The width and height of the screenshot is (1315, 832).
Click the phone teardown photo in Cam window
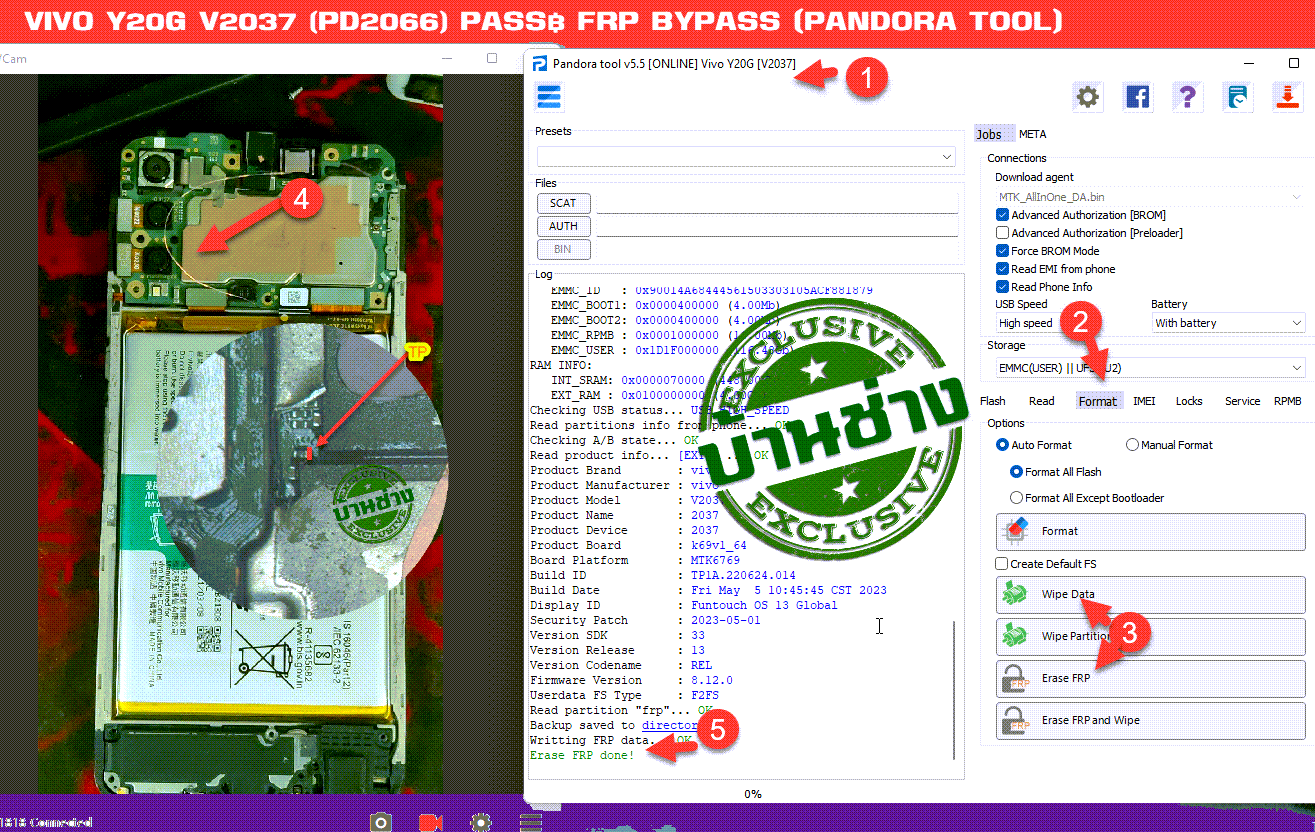pos(241,433)
